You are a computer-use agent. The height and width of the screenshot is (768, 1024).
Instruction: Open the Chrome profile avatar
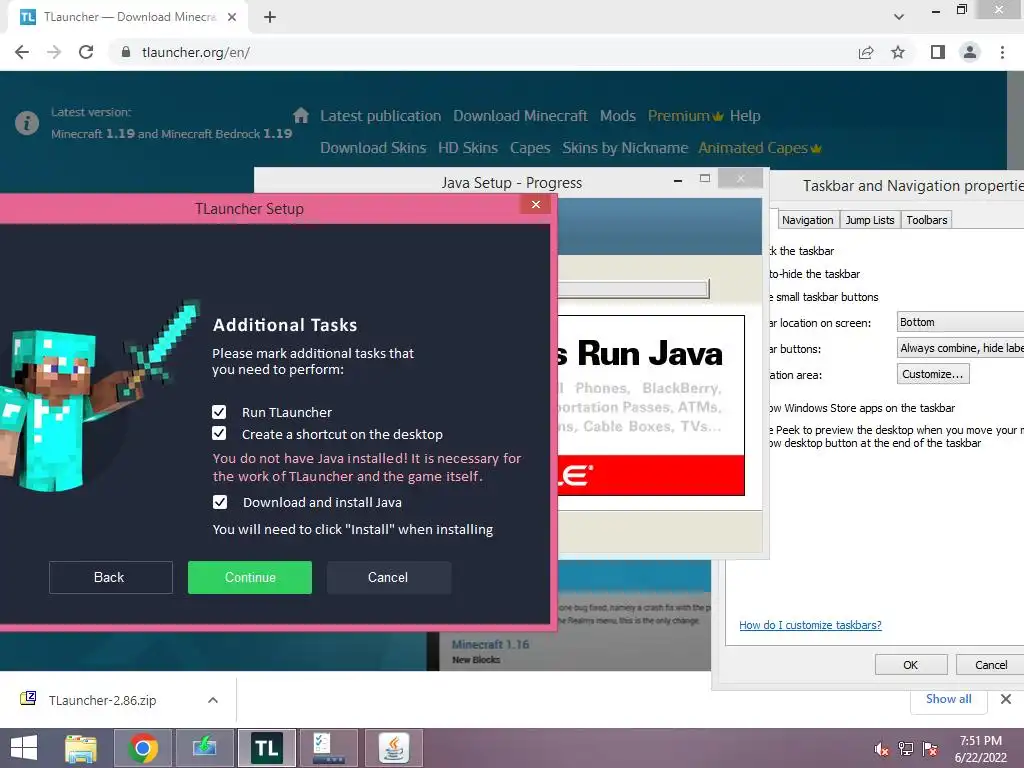pos(970,52)
